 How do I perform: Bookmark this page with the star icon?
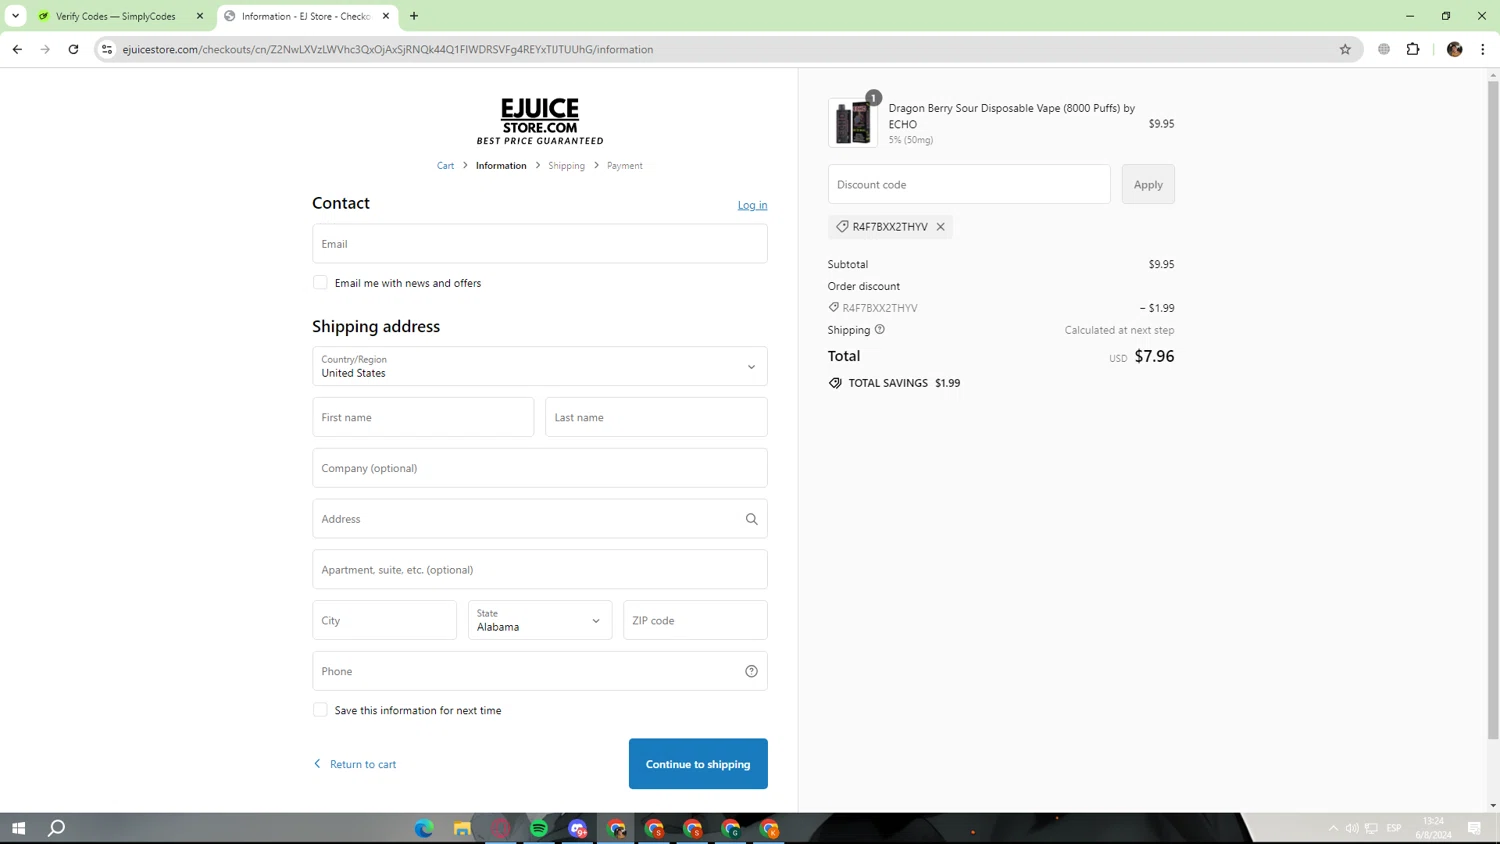pos(1345,49)
